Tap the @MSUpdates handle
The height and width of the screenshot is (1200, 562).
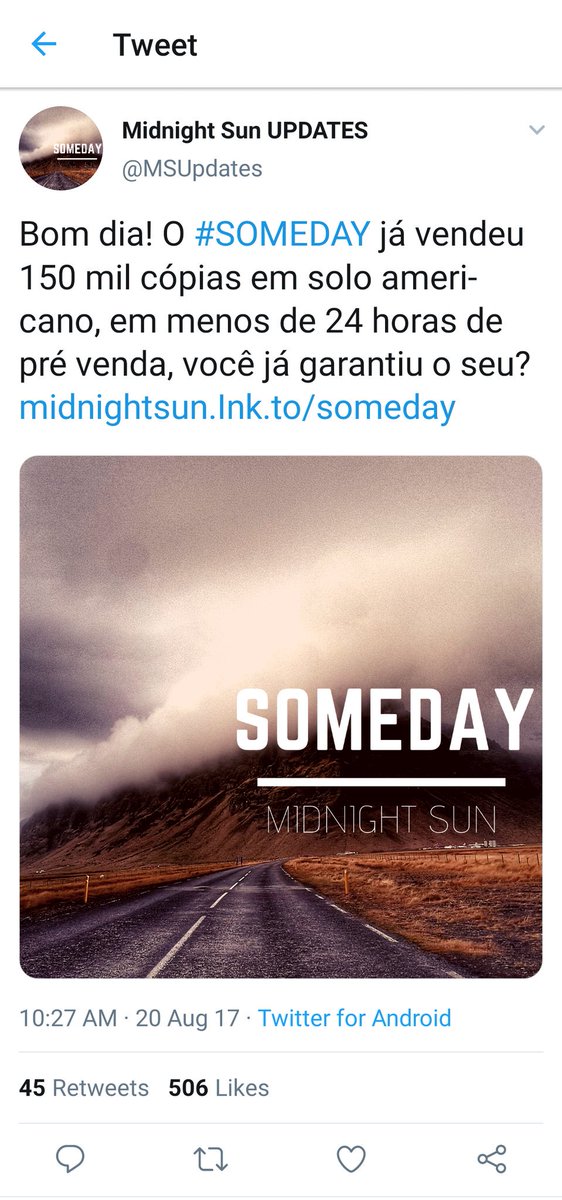point(192,169)
